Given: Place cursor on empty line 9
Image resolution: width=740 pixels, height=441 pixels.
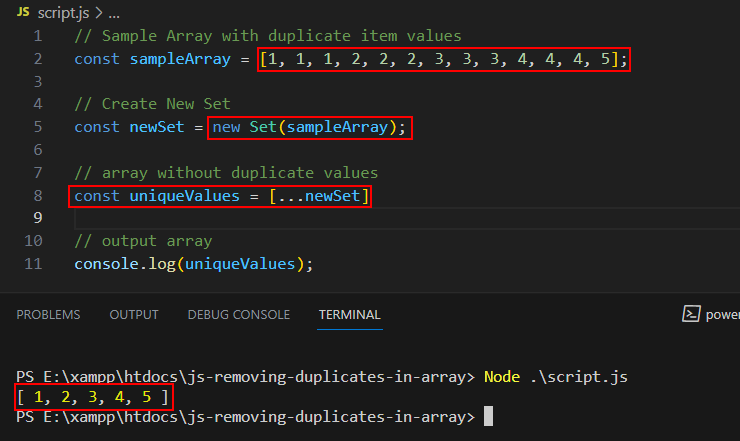Looking at the screenshot, I should (x=406, y=218).
